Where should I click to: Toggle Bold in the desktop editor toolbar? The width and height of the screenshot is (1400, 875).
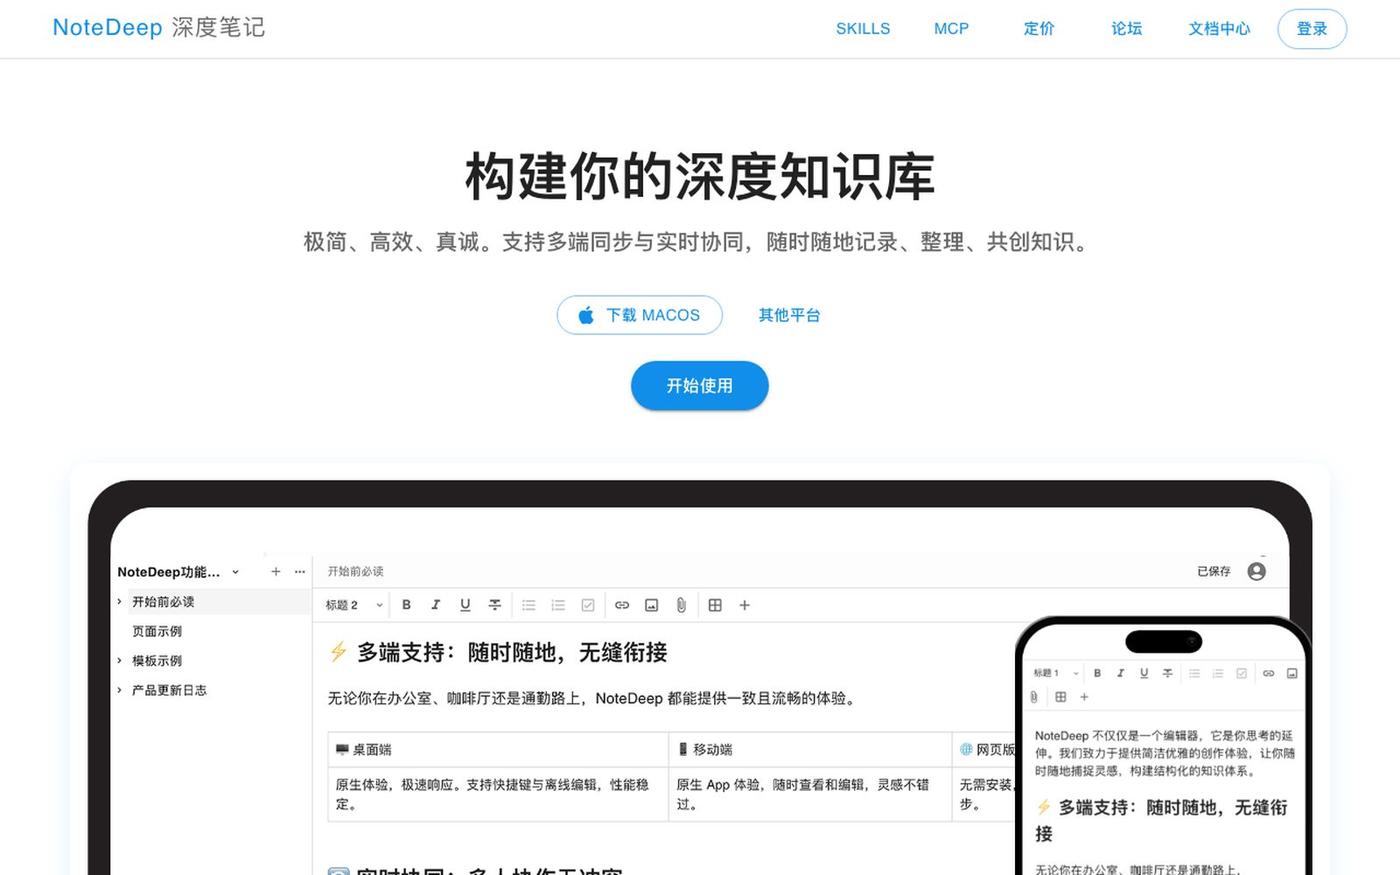[x=406, y=605]
